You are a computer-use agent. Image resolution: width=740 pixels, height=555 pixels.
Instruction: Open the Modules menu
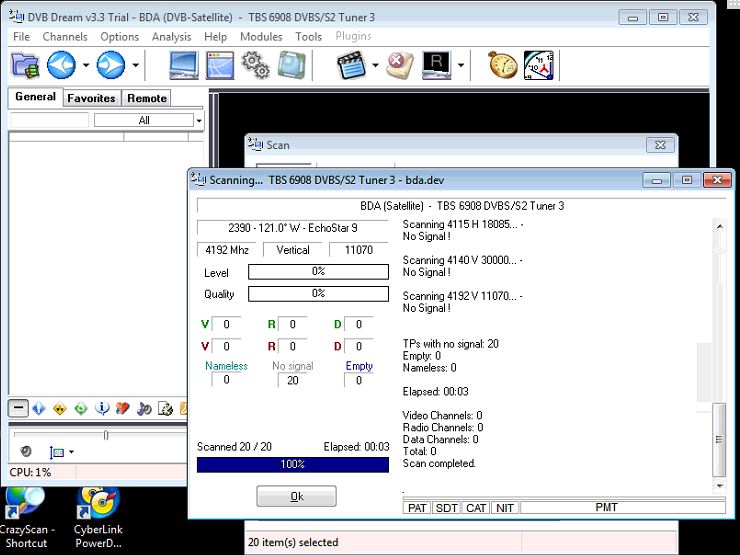[261, 37]
